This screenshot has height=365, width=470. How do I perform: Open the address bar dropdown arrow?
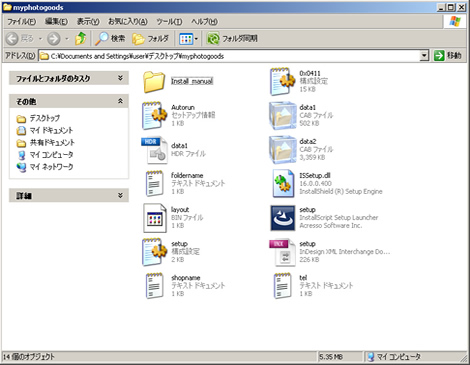click(424, 56)
